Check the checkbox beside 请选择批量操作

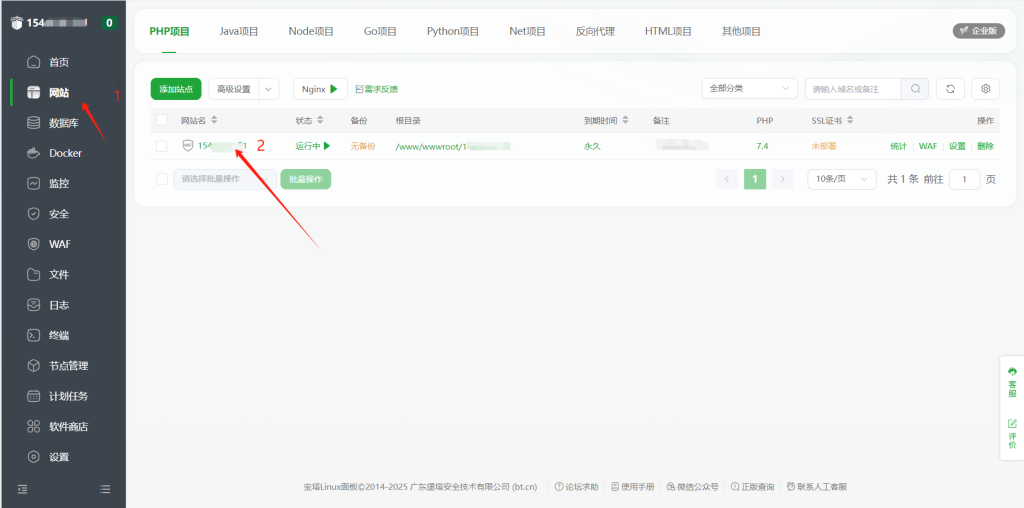point(162,179)
